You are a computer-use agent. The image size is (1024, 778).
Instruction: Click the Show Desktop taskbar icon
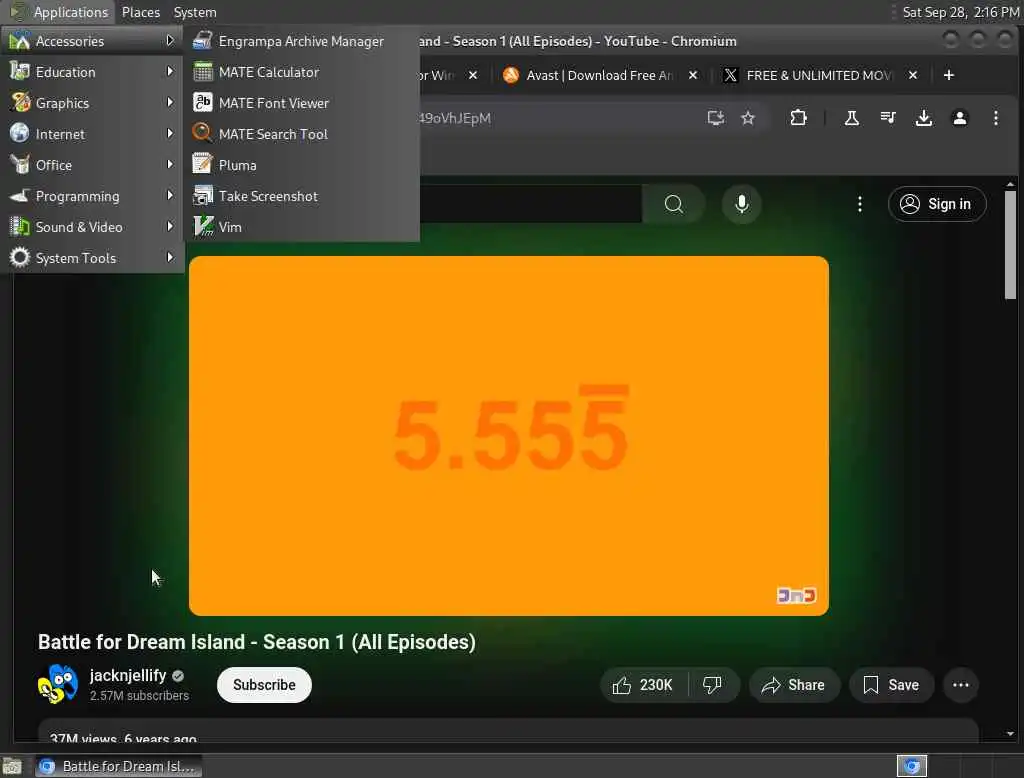[x=12, y=766]
